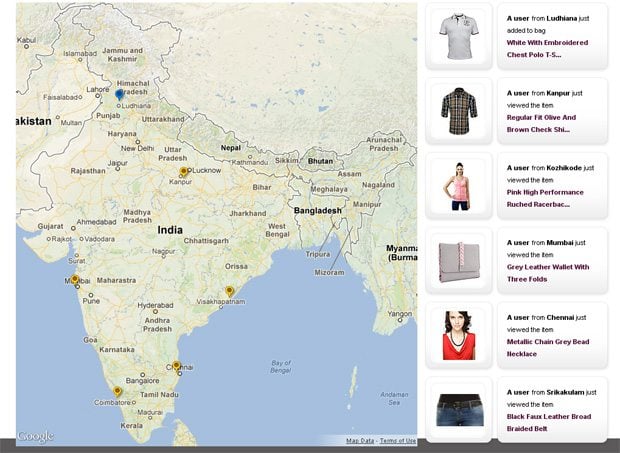Open Black Faux Leather Broad Braided Belt

coord(548,422)
